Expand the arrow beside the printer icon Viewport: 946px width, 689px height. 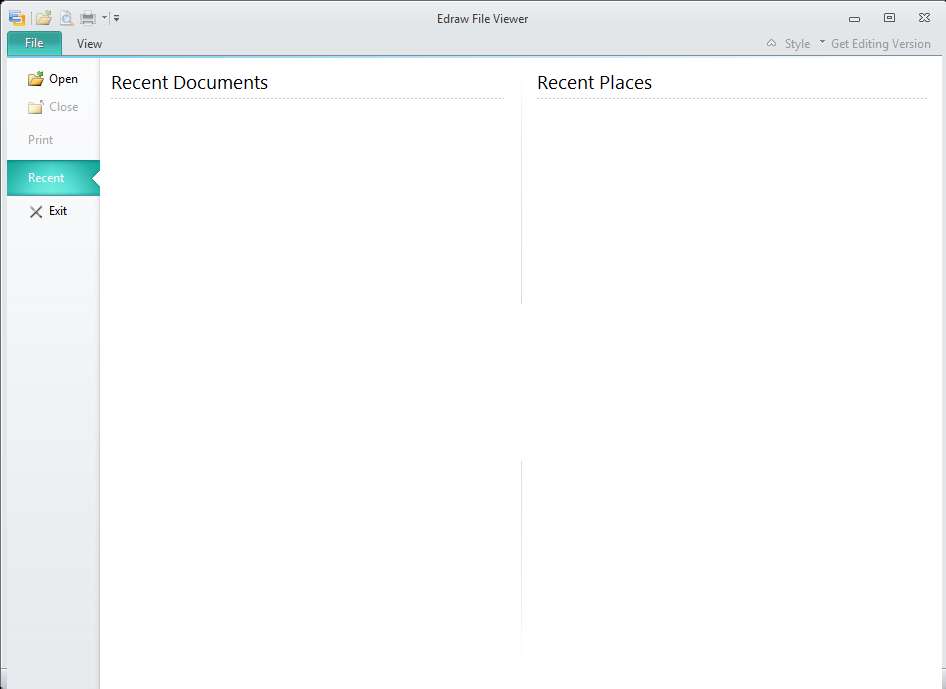tap(104, 18)
